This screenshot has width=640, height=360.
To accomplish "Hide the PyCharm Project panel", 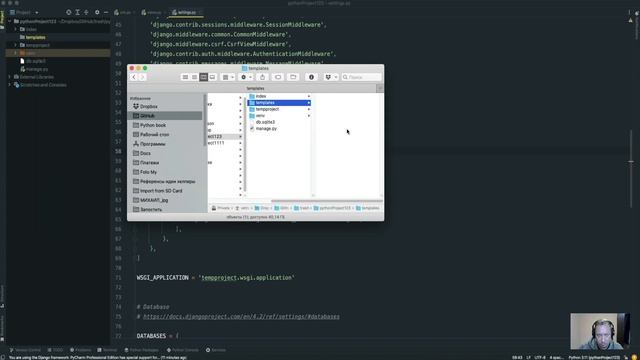I will pos(106,13).
